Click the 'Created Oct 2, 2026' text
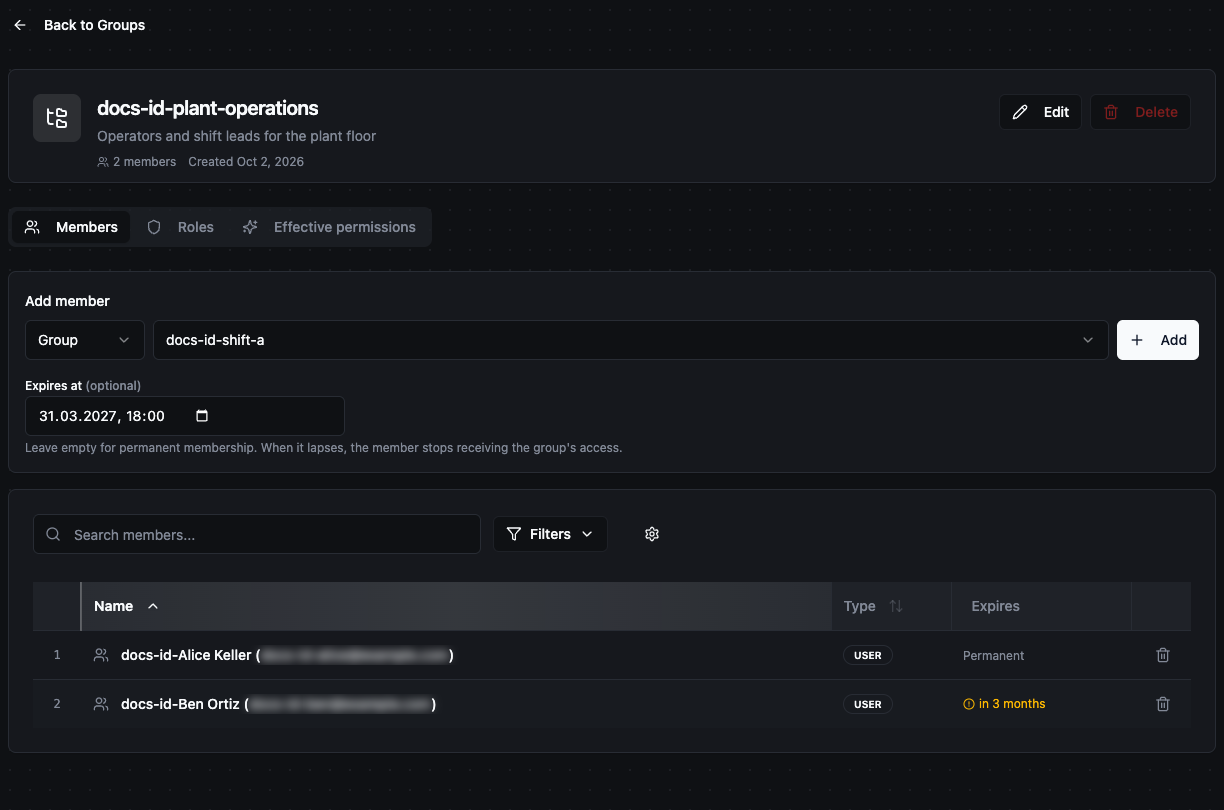The width and height of the screenshot is (1224, 810). [246, 162]
